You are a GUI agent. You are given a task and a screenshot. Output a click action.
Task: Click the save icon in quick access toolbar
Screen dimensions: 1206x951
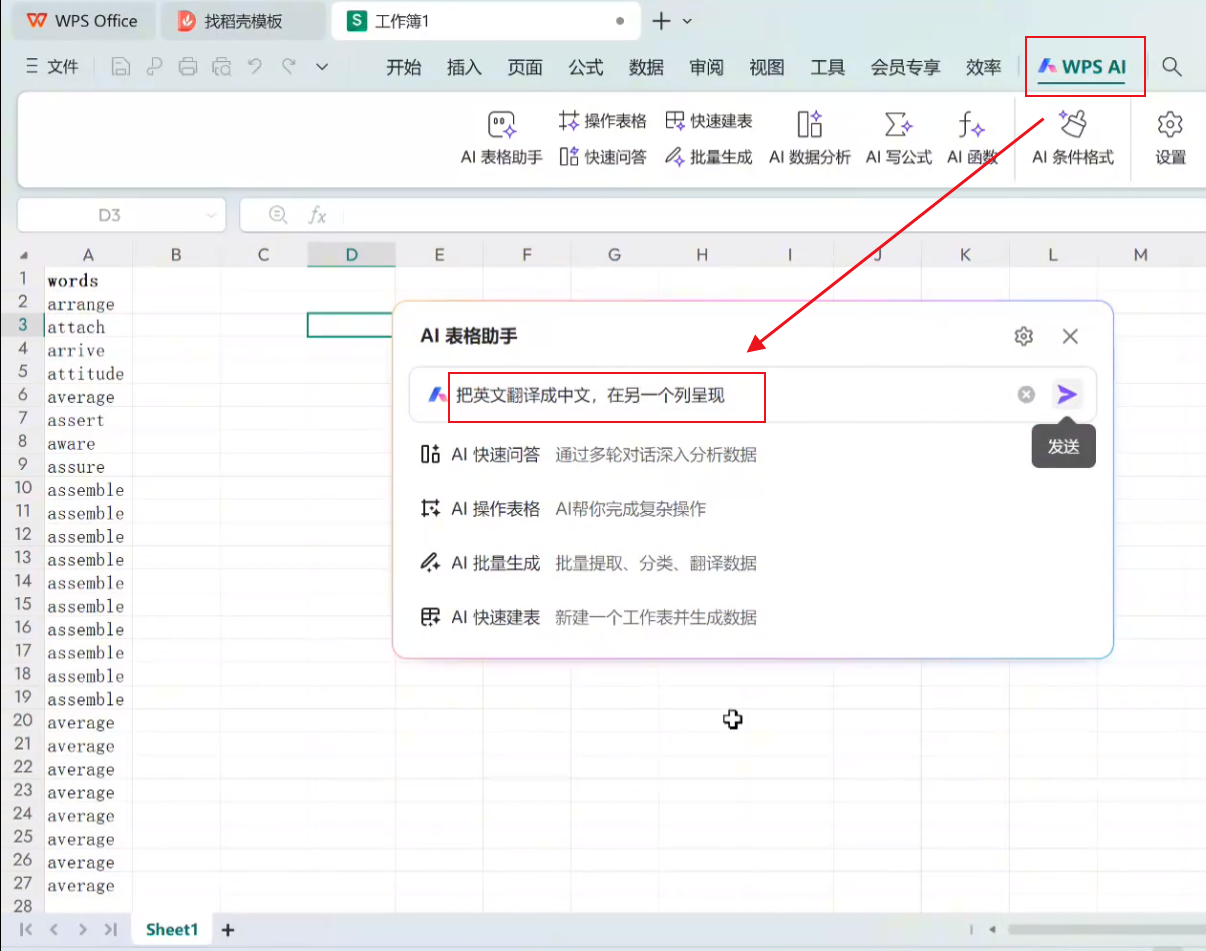[120, 67]
